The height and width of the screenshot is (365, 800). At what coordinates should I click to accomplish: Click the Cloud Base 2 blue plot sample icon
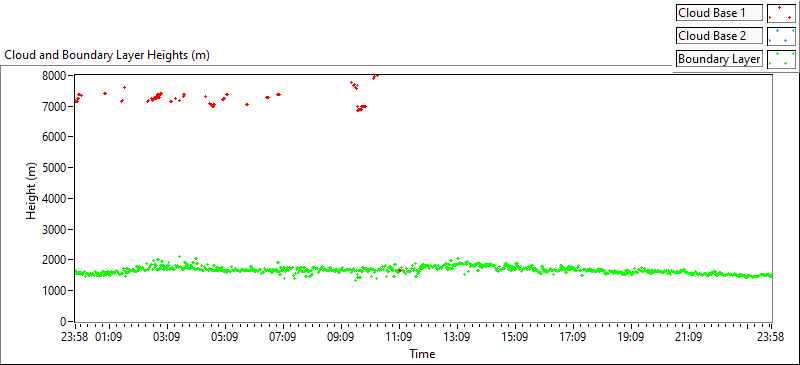point(781,36)
